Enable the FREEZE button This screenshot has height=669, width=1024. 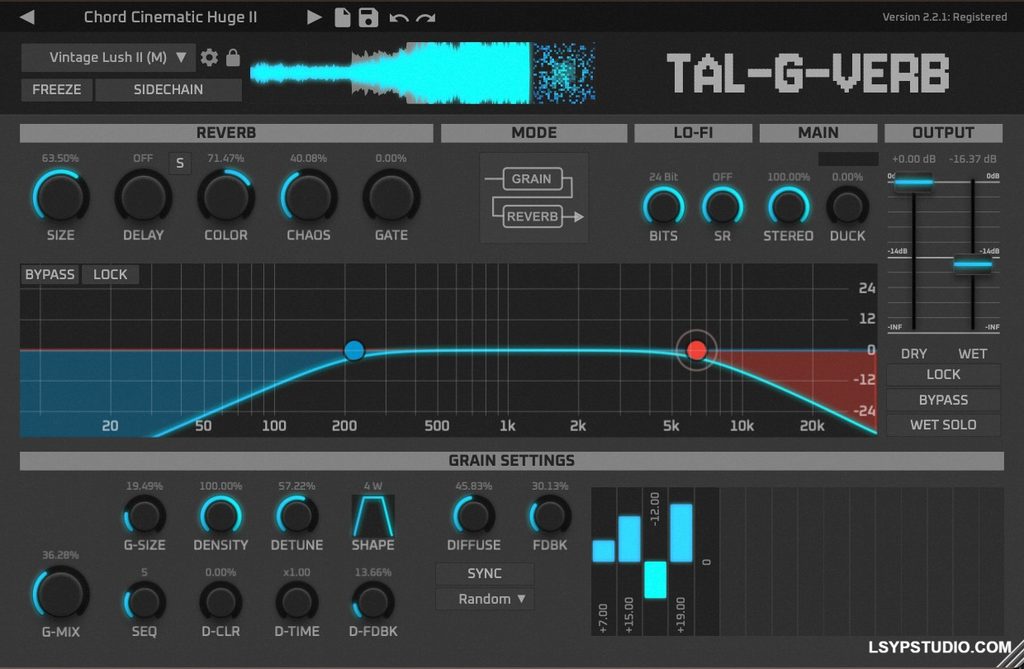pos(57,90)
